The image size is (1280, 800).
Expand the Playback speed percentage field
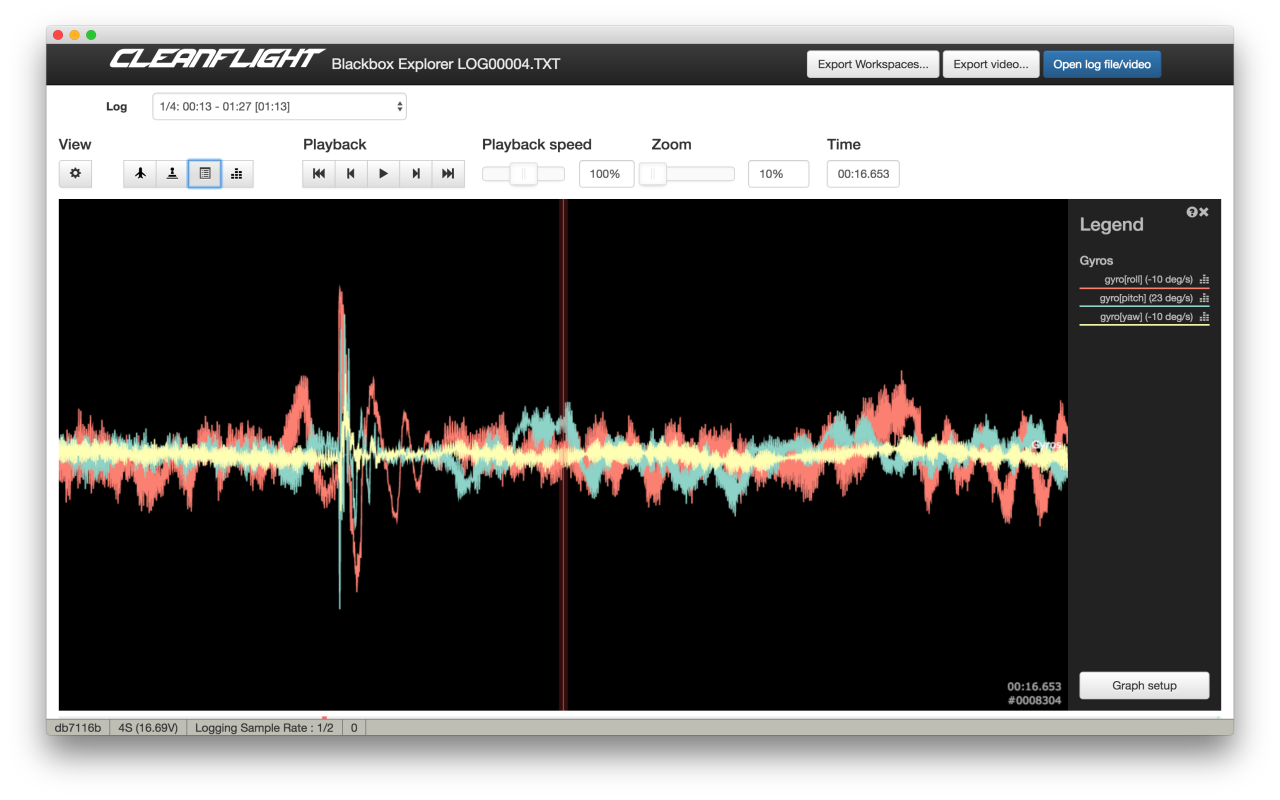[x=606, y=173]
